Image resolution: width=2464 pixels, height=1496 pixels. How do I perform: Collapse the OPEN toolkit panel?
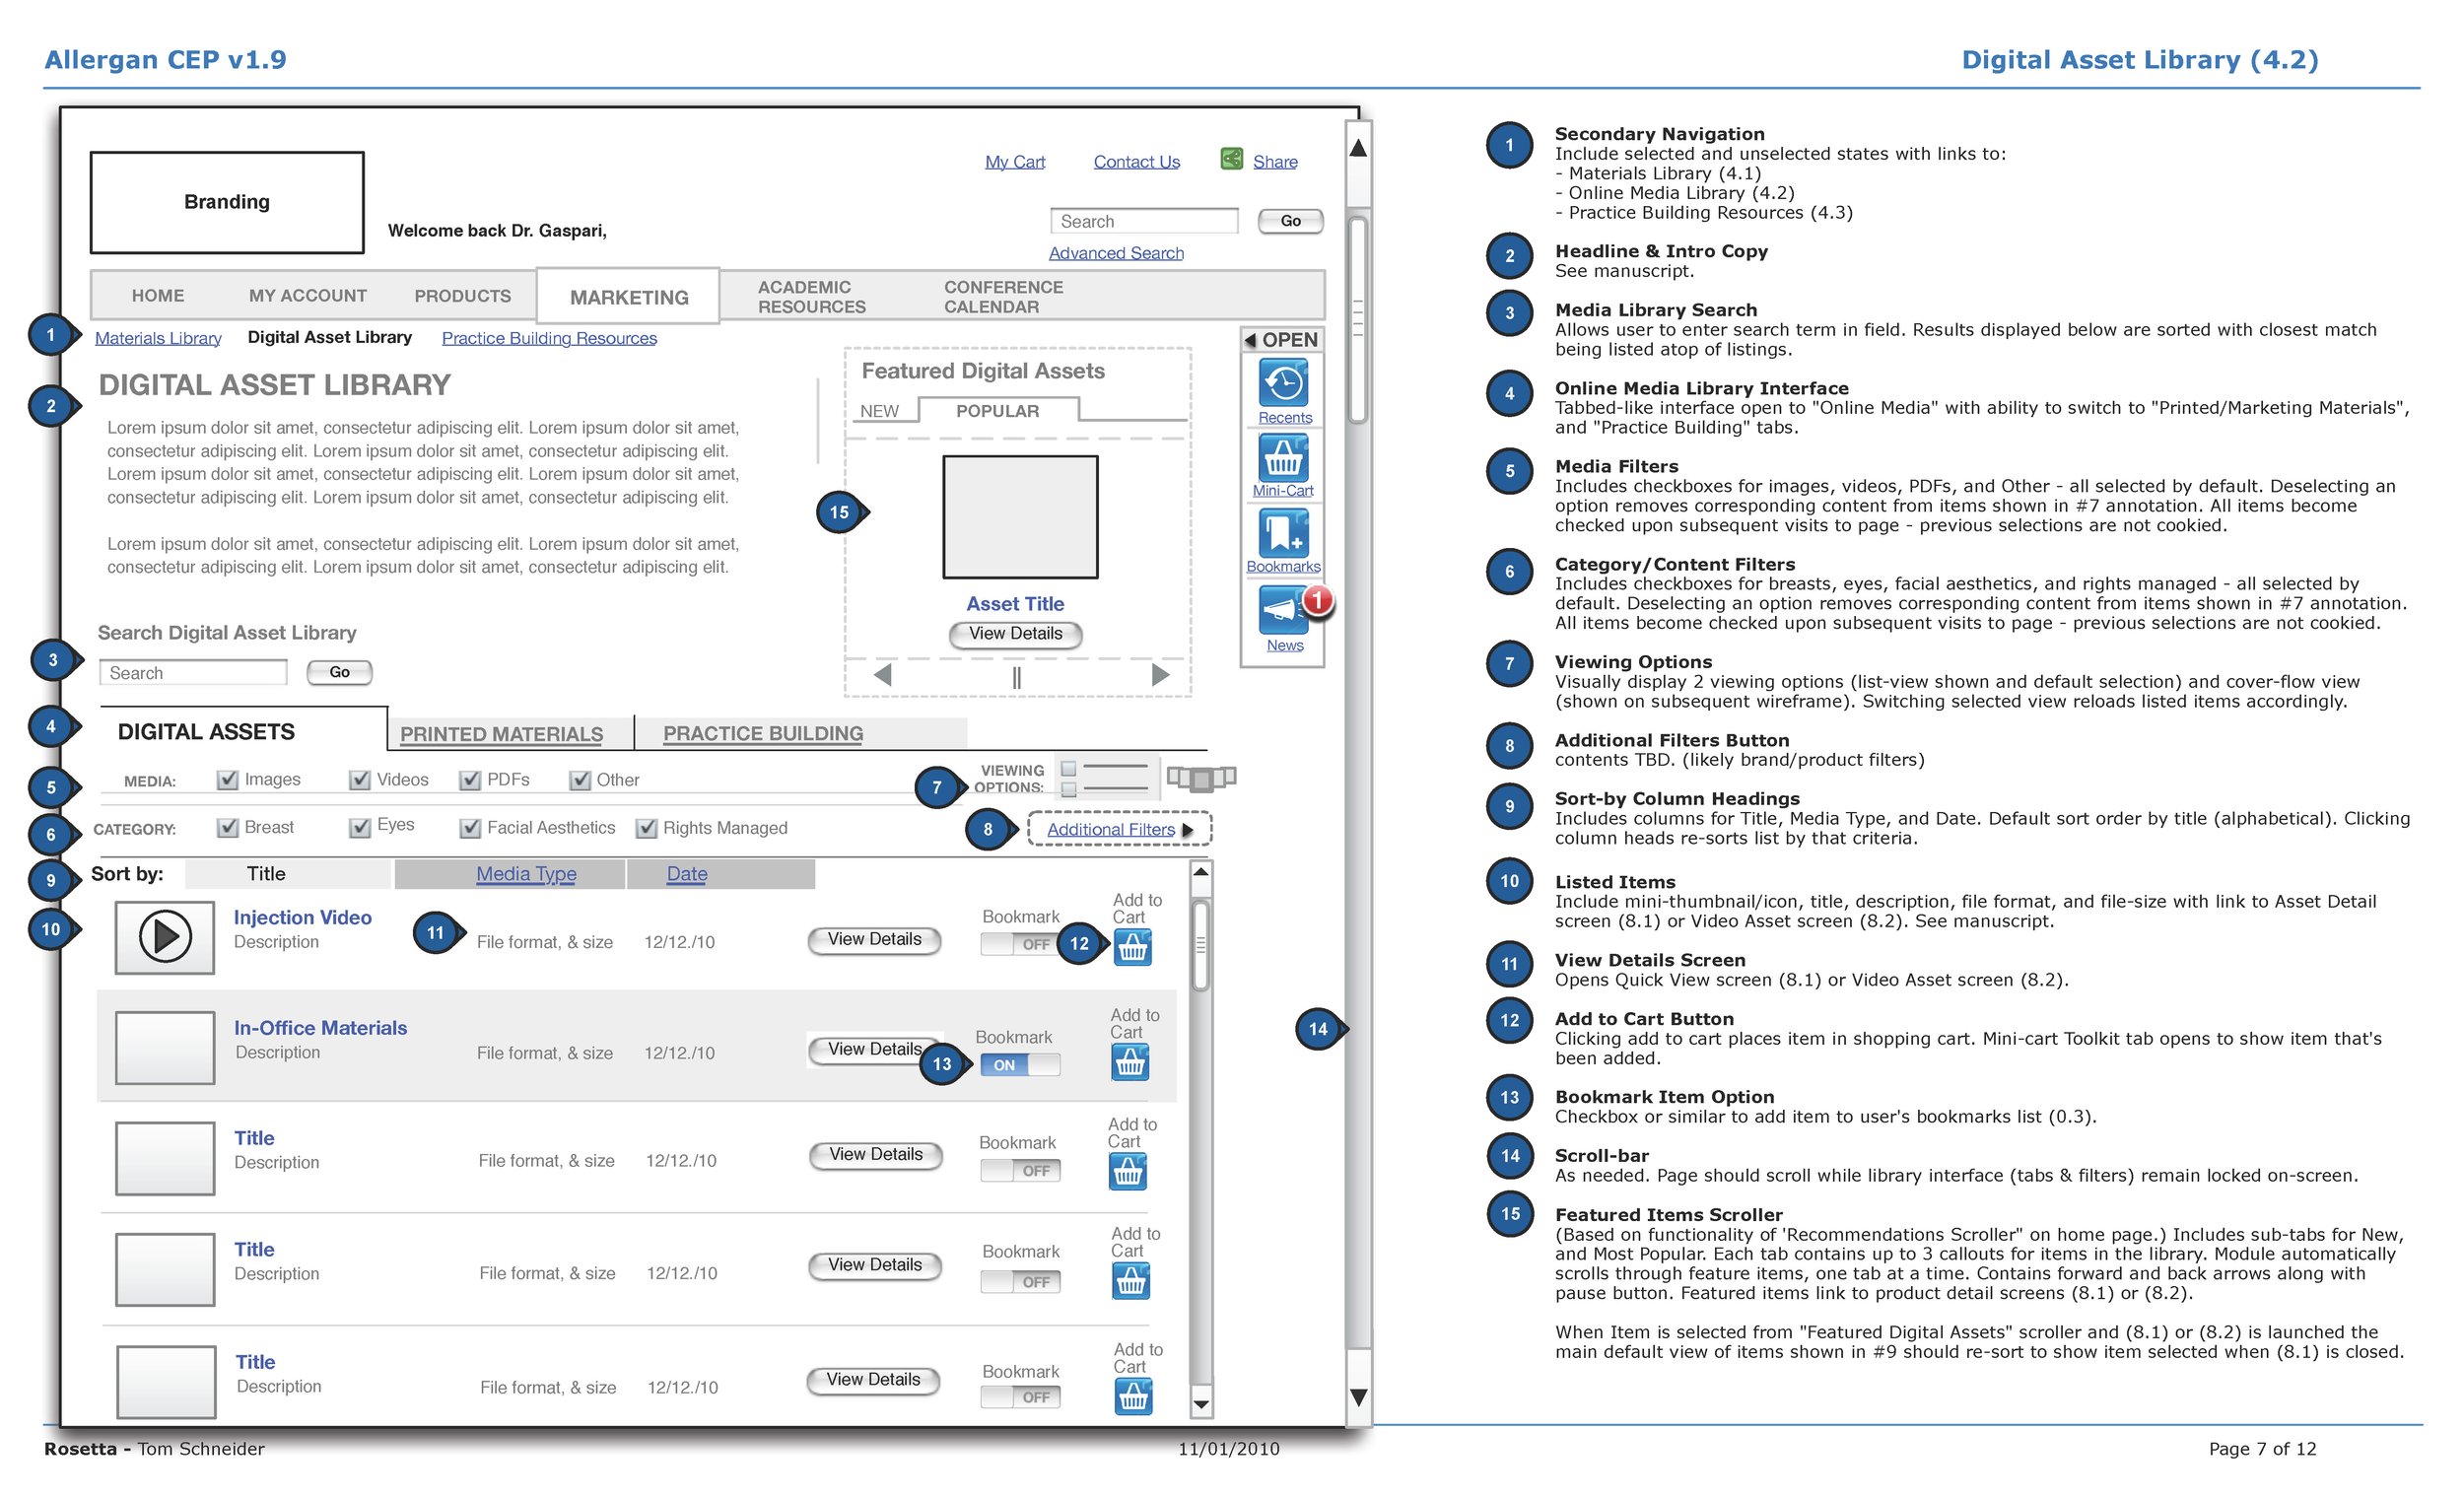pyautogui.click(x=1282, y=340)
